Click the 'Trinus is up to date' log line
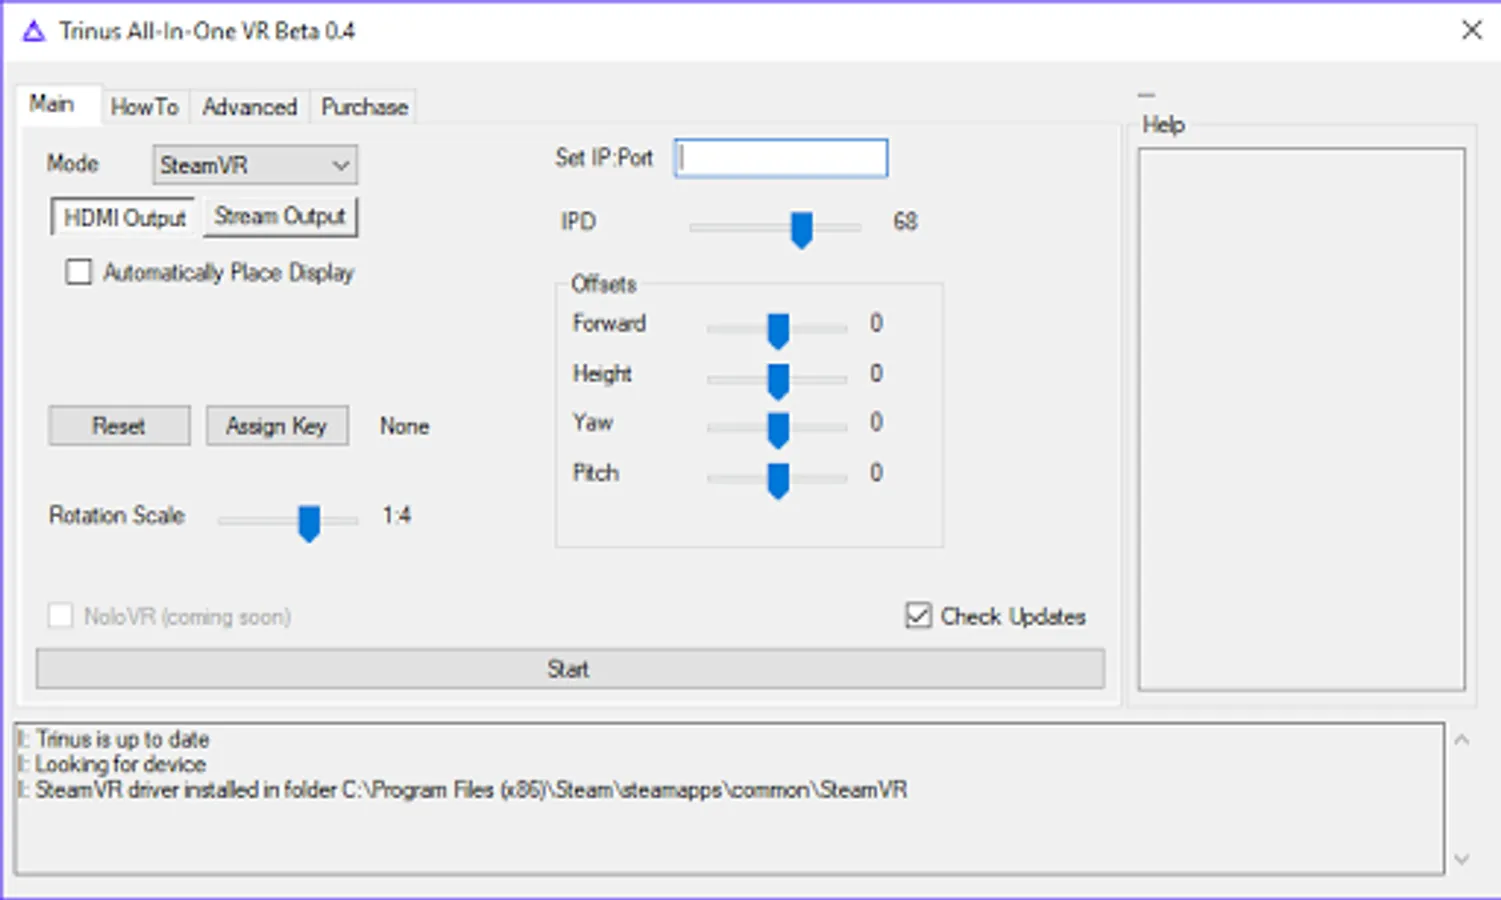 113,739
